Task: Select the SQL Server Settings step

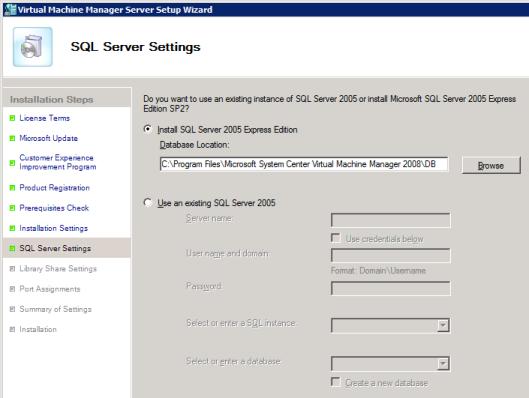Action: point(55,249)
